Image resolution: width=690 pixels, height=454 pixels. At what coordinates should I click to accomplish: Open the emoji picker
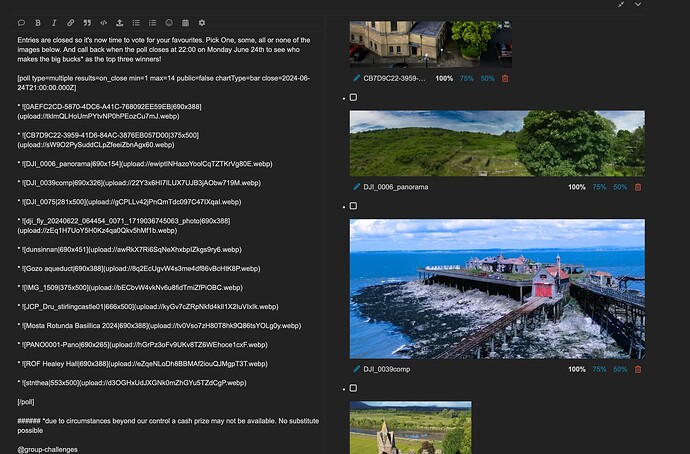click(169, 23)
